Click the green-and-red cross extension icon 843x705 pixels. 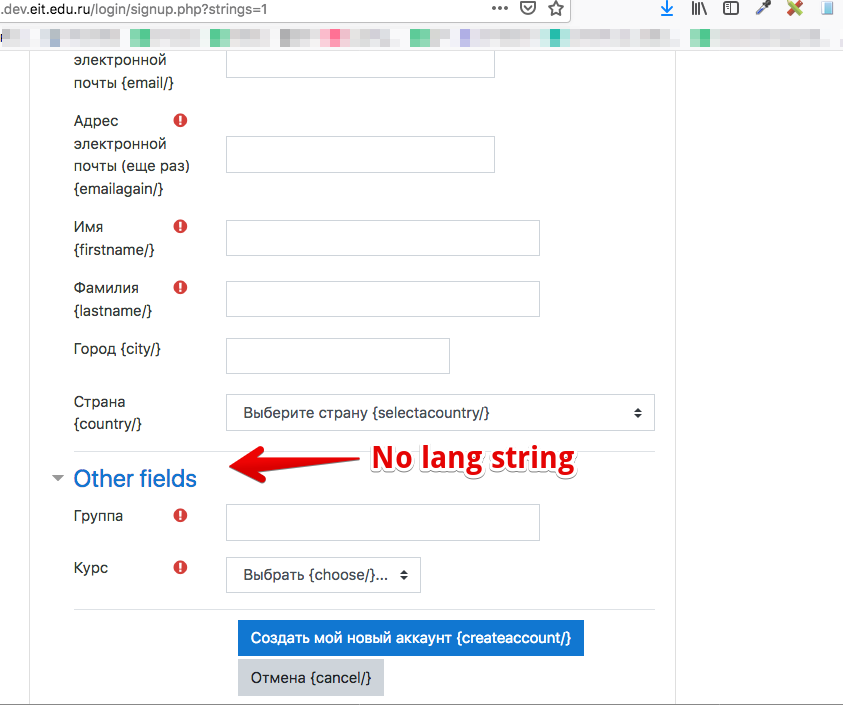tap(795, 8)
